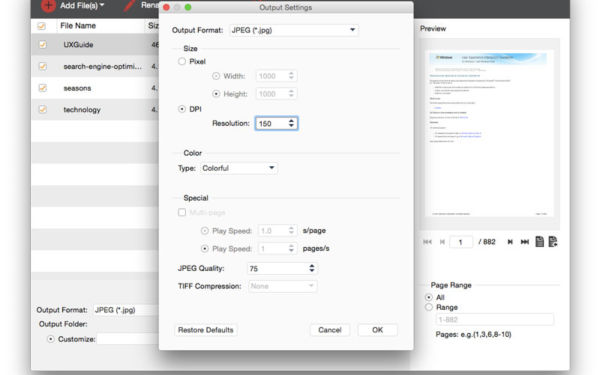The height and width of the screenshot is (375, 600).
Task: Uncheck the technology file checkbox
Action: coord(42,109)
